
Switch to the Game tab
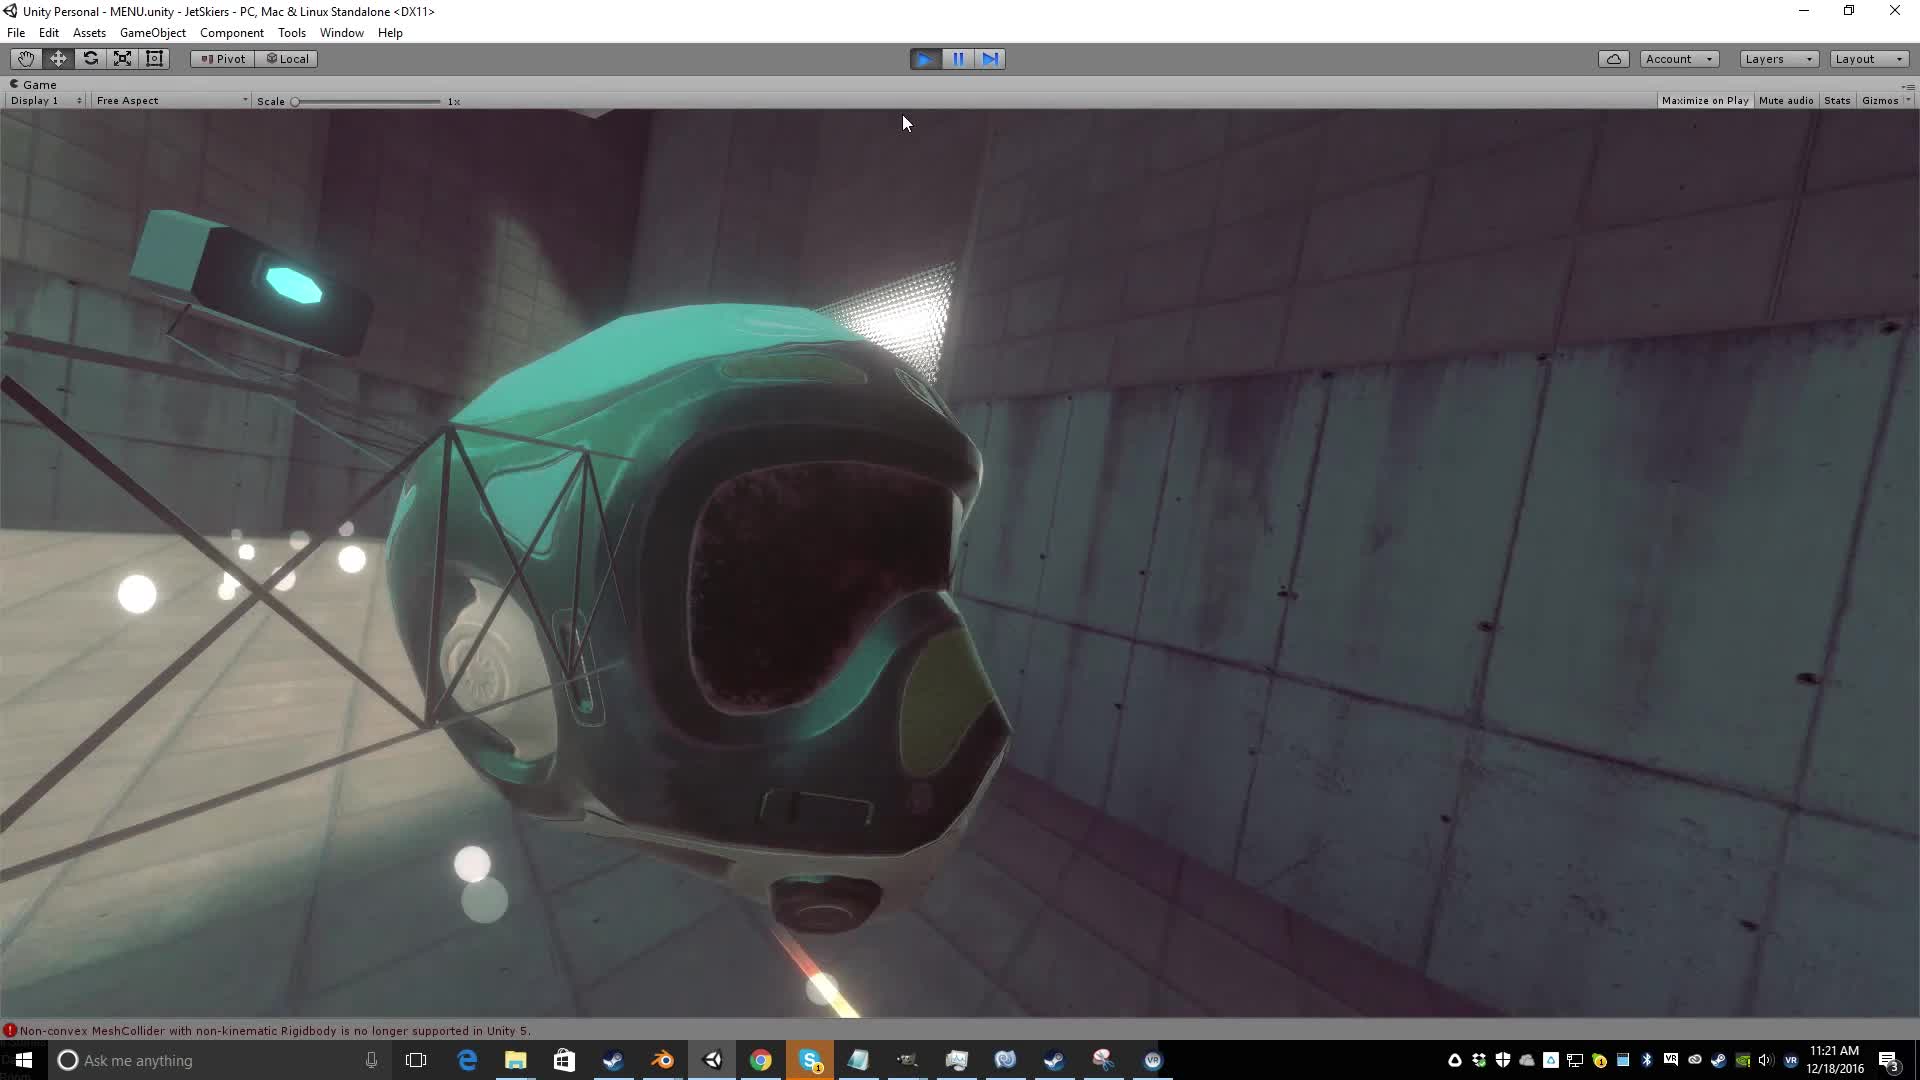tap(33, 84)
